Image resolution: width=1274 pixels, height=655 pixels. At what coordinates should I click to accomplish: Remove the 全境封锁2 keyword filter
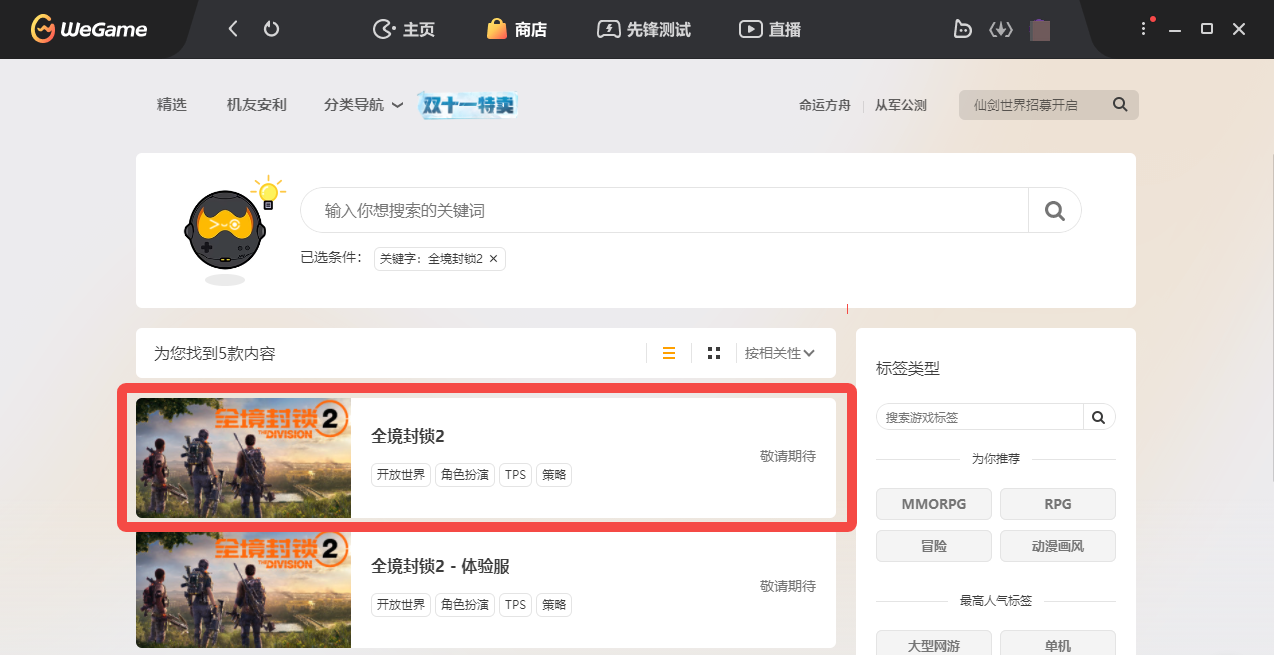pos(493,259)
